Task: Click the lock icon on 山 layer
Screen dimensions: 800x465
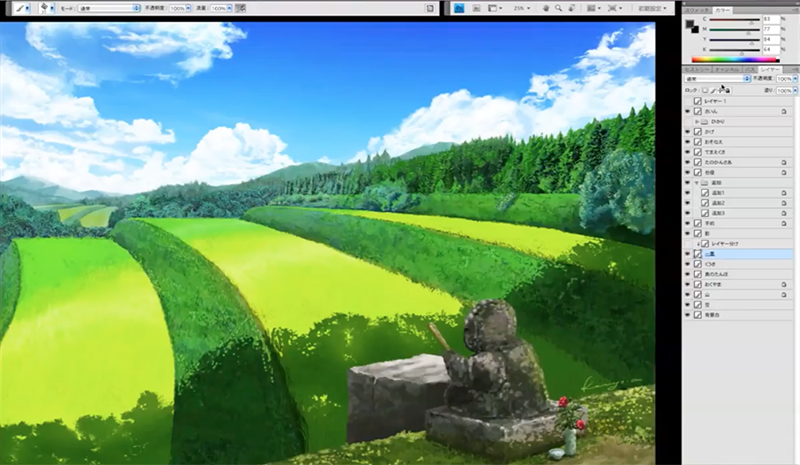Action: pyautogui.click(x=784, y=295)
